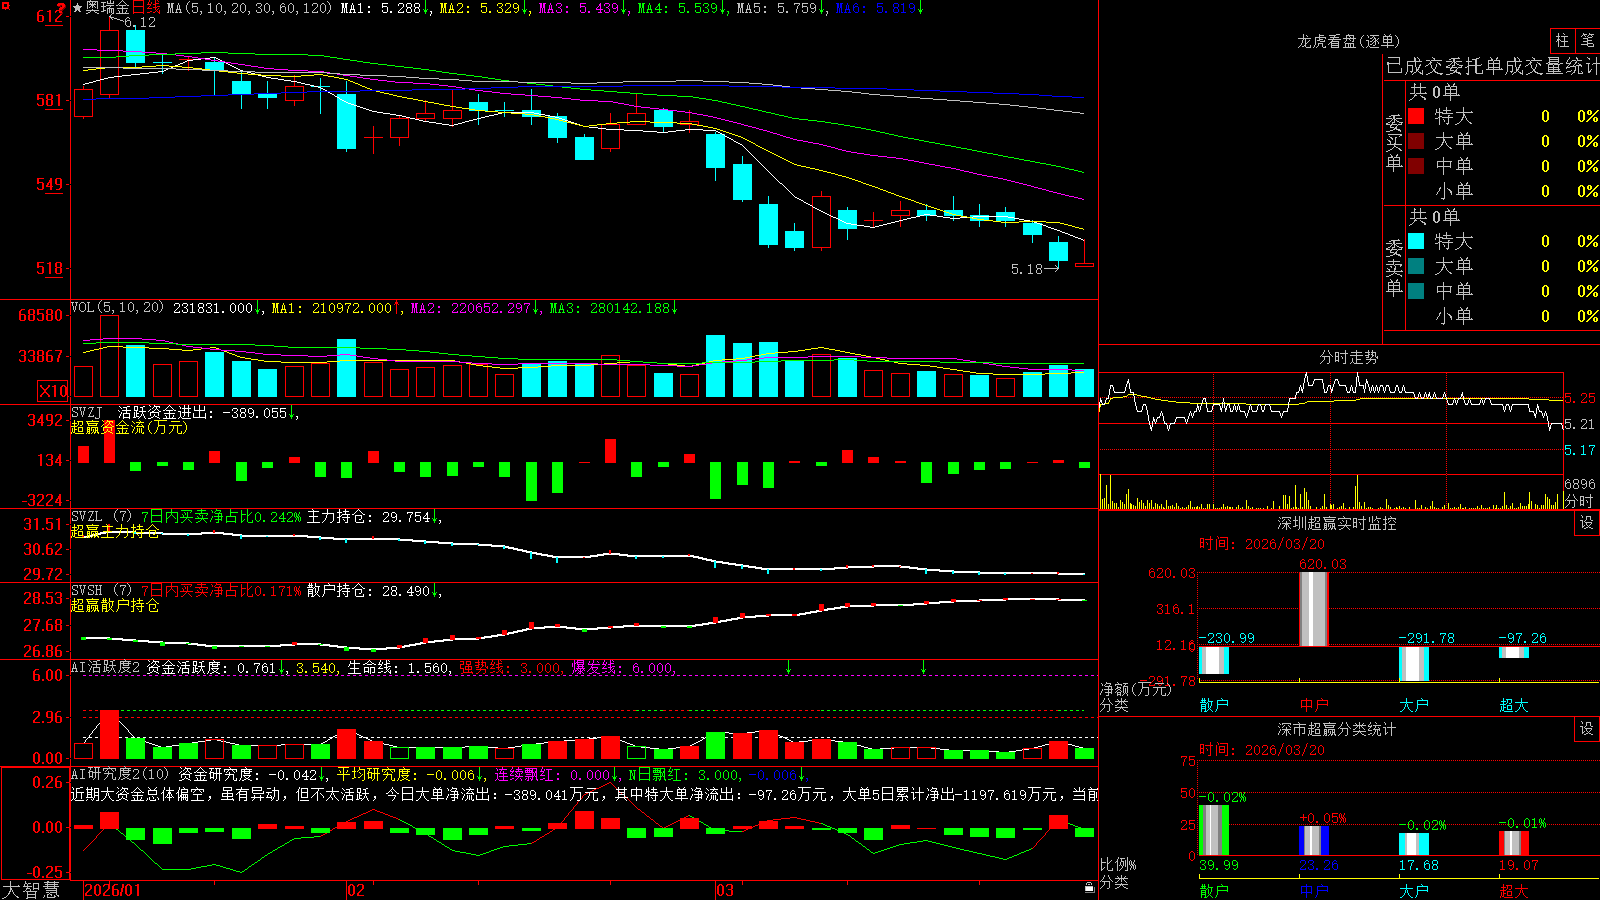This screenshot has width=1600, height=900.
Task: Click the 39.99 散户 ratio bar
Action: click(1214, 830)
